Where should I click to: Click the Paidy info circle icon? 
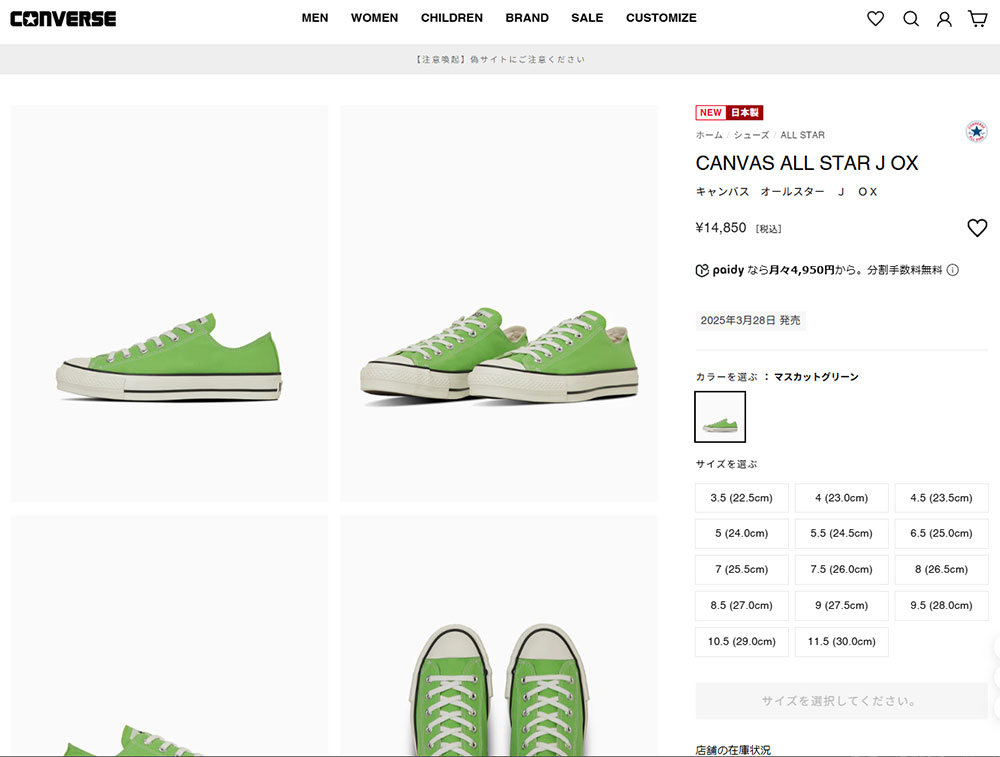(x=953, y=270)
